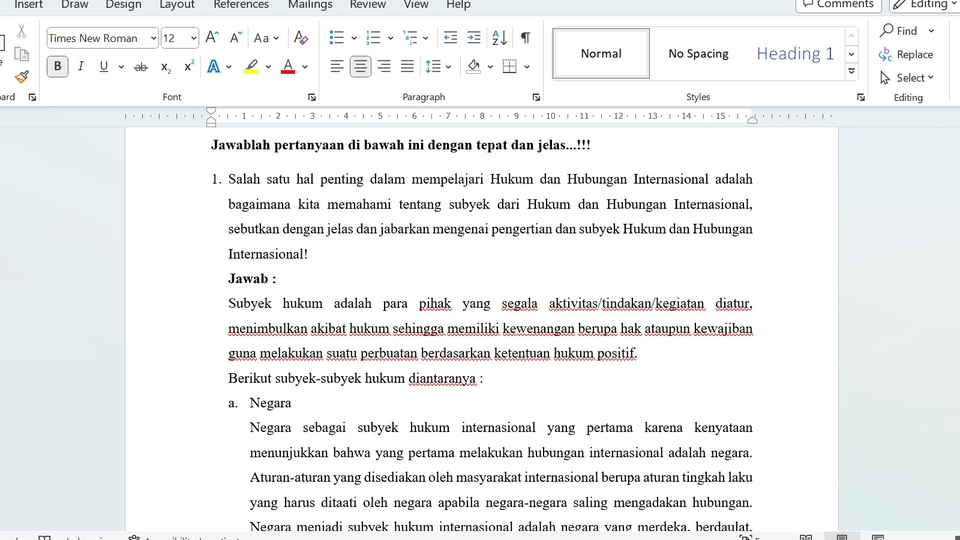Viewport: 960px width, 540px height.
Task: Open the Styles pane launcher
Action: click(861, 97)
